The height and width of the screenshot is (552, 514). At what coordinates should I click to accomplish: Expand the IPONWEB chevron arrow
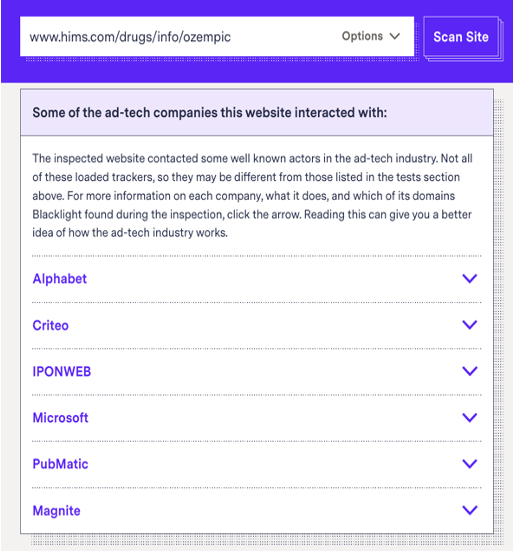point(470,371)
